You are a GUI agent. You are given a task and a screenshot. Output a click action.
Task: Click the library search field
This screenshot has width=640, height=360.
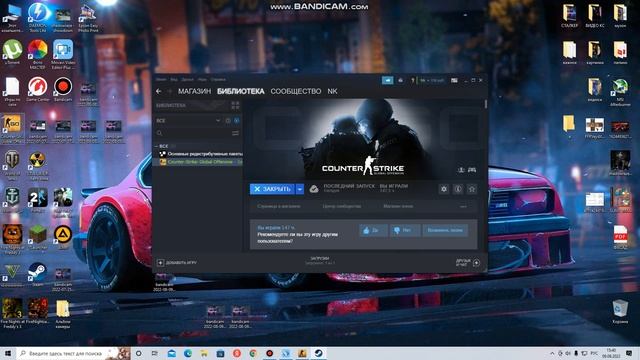[193, 133]
